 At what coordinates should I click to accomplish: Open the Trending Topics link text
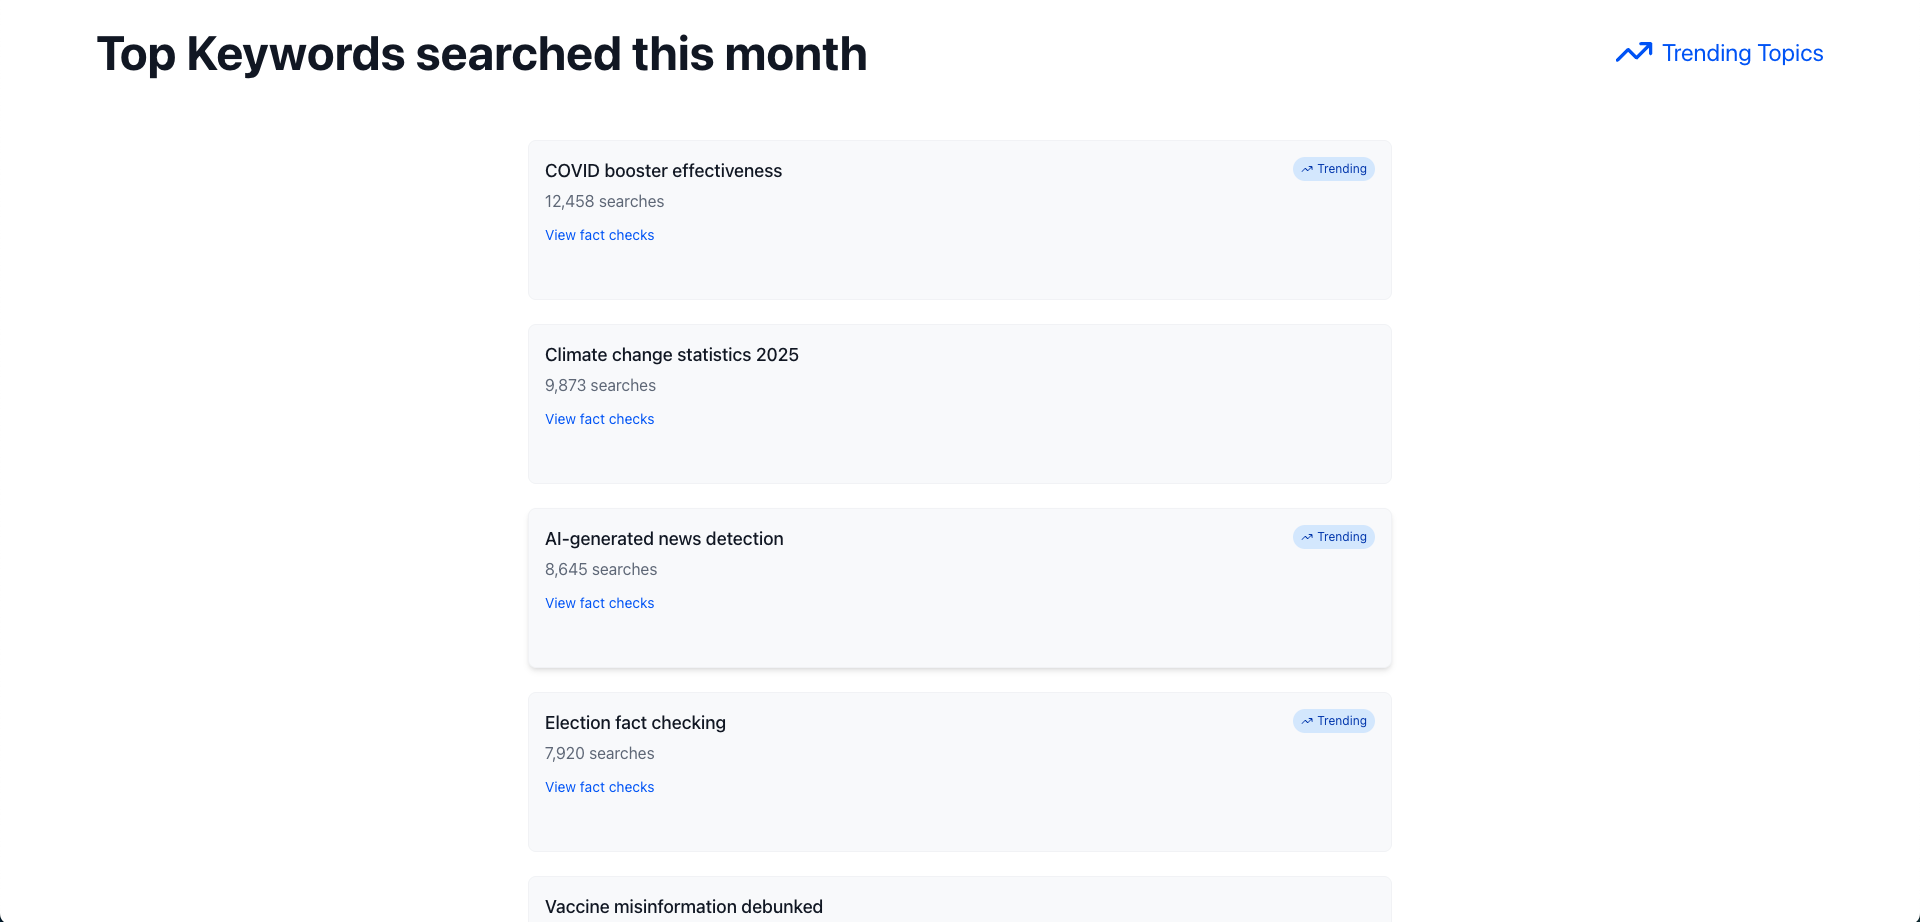(1742, 53)
